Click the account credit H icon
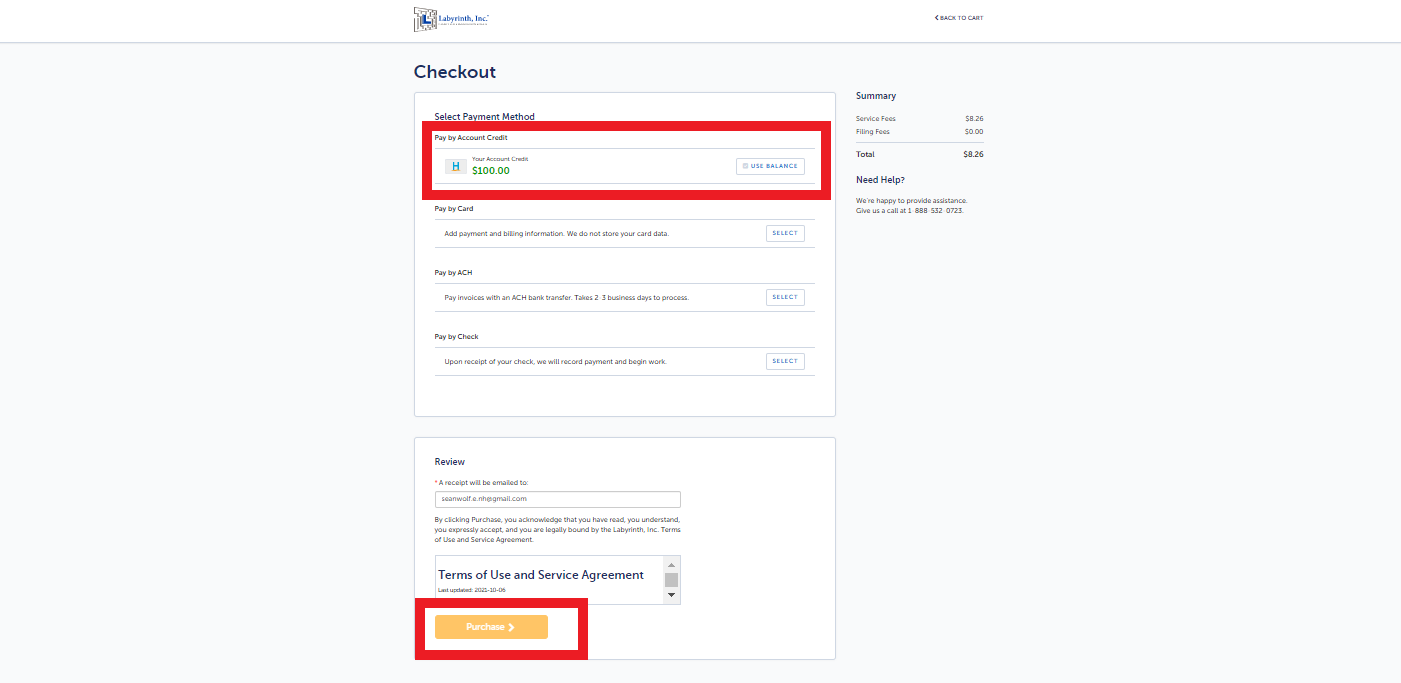1401x683 pixels. tap(456, 167)
